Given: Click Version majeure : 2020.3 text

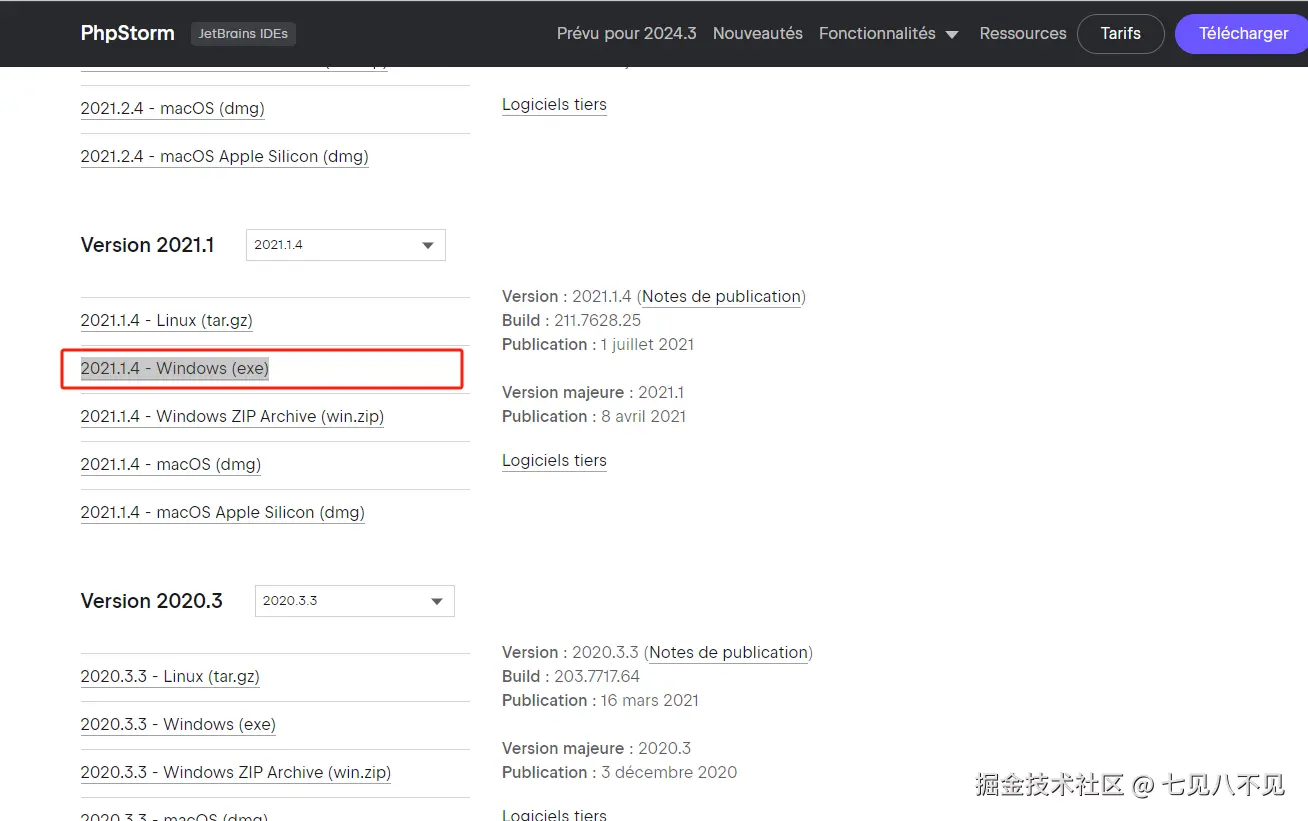Looking at the screenshot, I should pos(597,748).
